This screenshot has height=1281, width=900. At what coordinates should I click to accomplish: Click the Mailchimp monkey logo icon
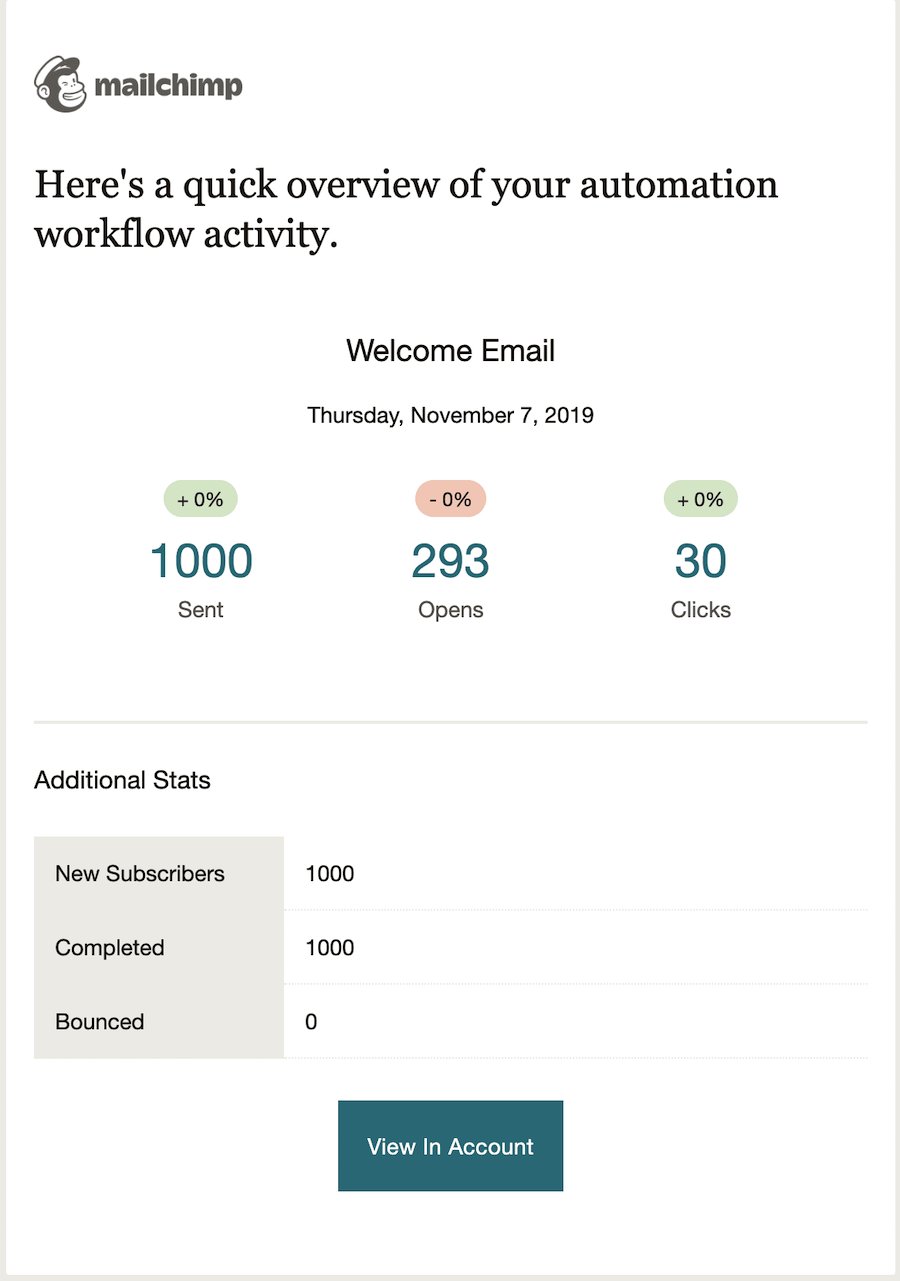point(62,85)
